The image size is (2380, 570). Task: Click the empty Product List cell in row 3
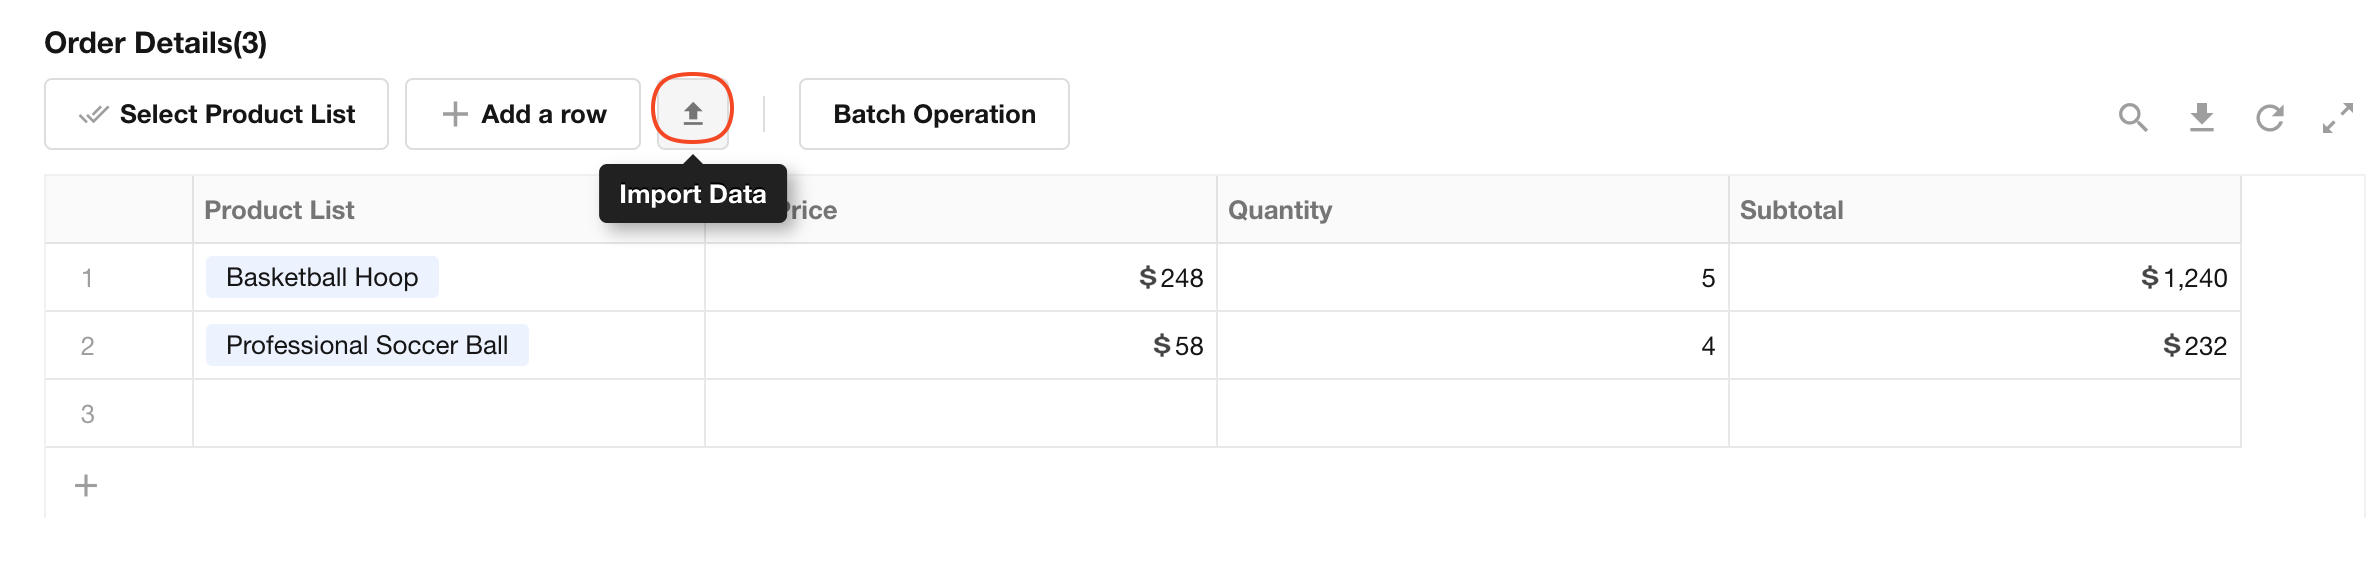(448, 413)
